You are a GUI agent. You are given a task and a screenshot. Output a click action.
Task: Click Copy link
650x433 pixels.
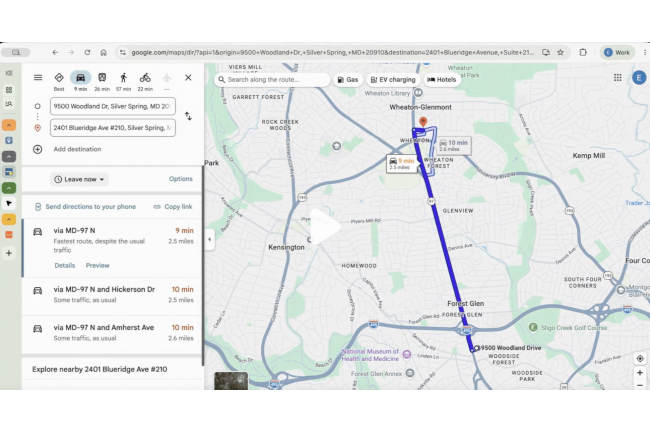click(x=173, y=207)
